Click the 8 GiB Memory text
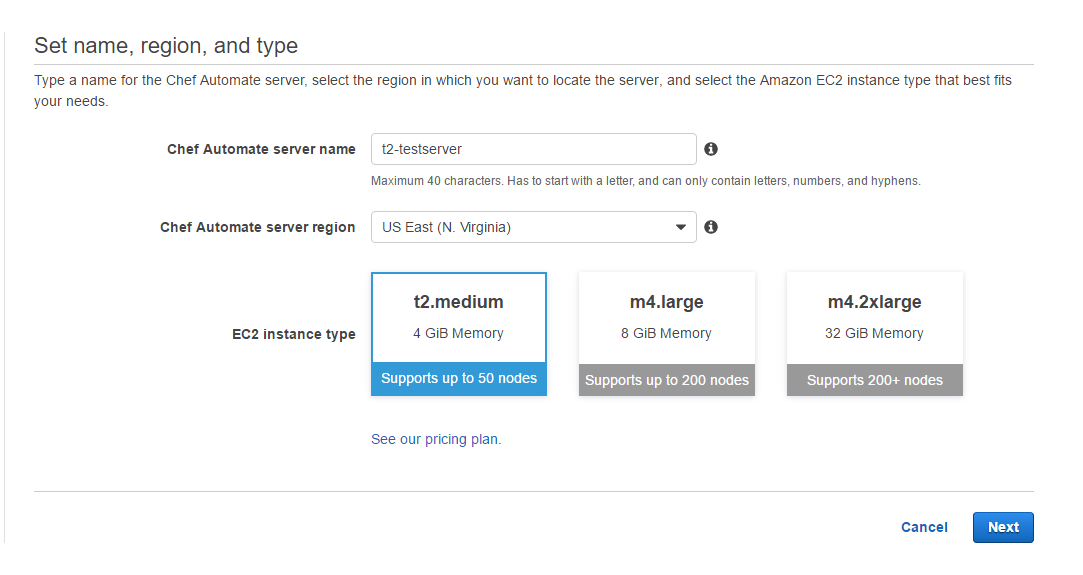 tap(666, 333)
